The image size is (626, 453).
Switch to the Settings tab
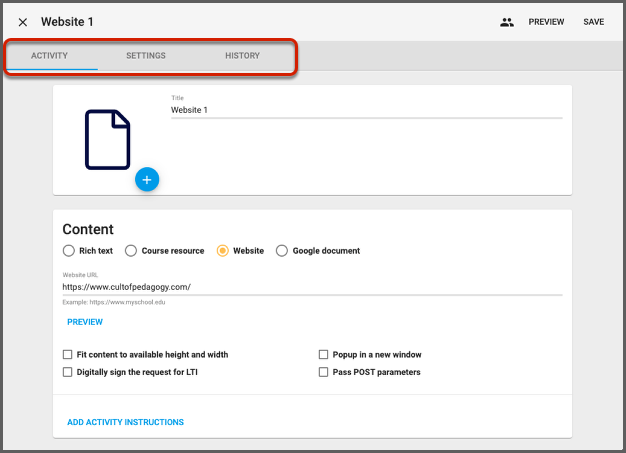click(146, 56)
